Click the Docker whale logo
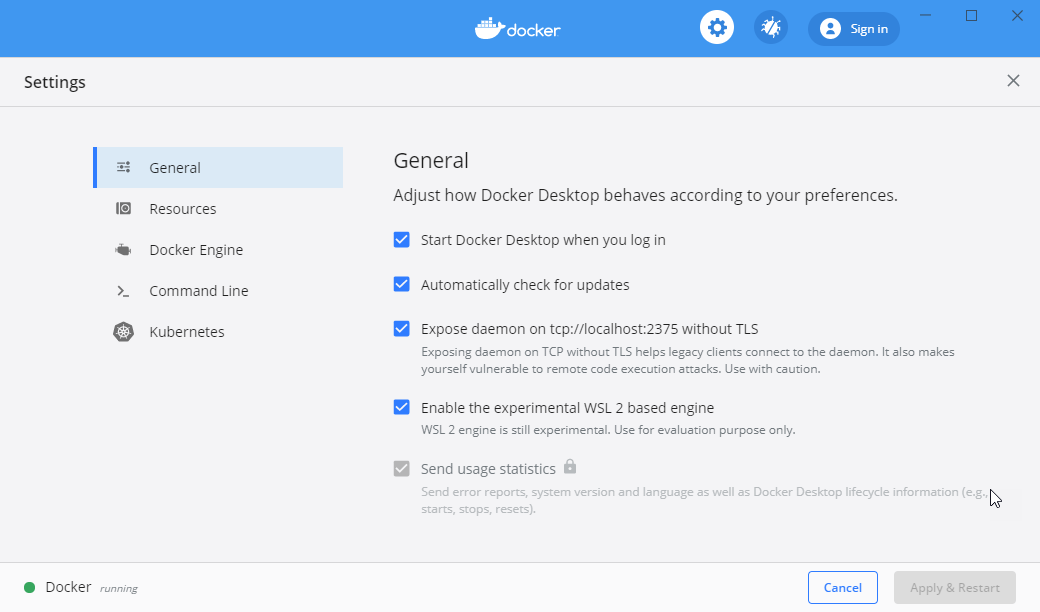Image resolution: width=1040 pixels, height=612 pixels. (517, 29)
